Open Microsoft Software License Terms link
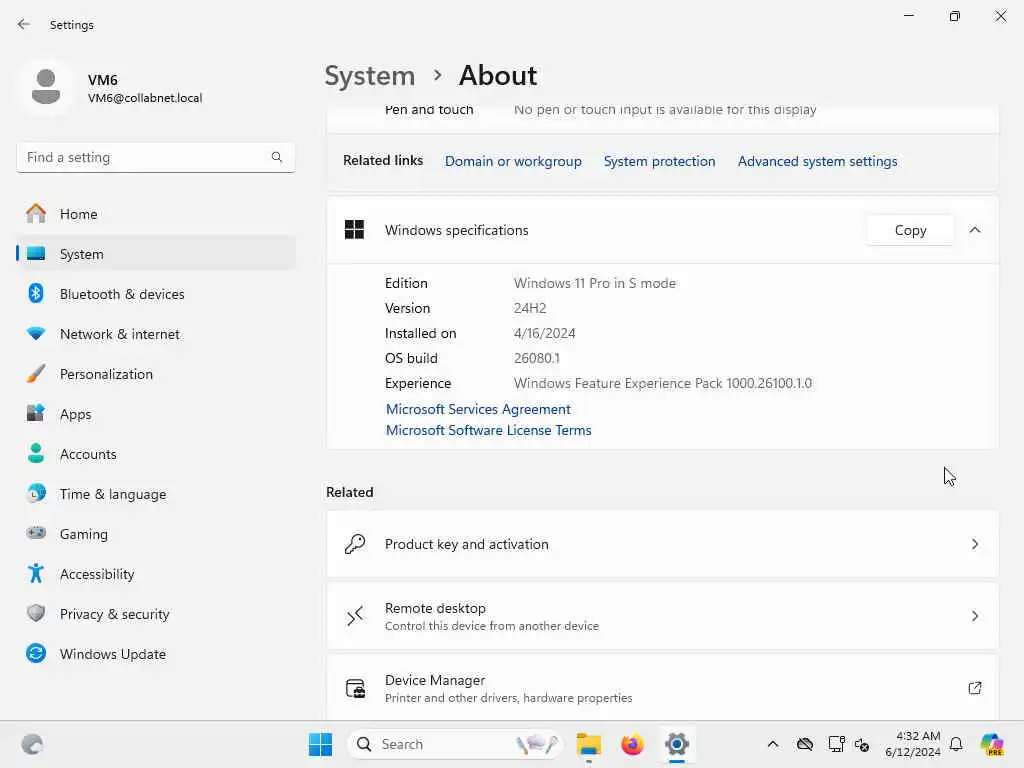 488,430
